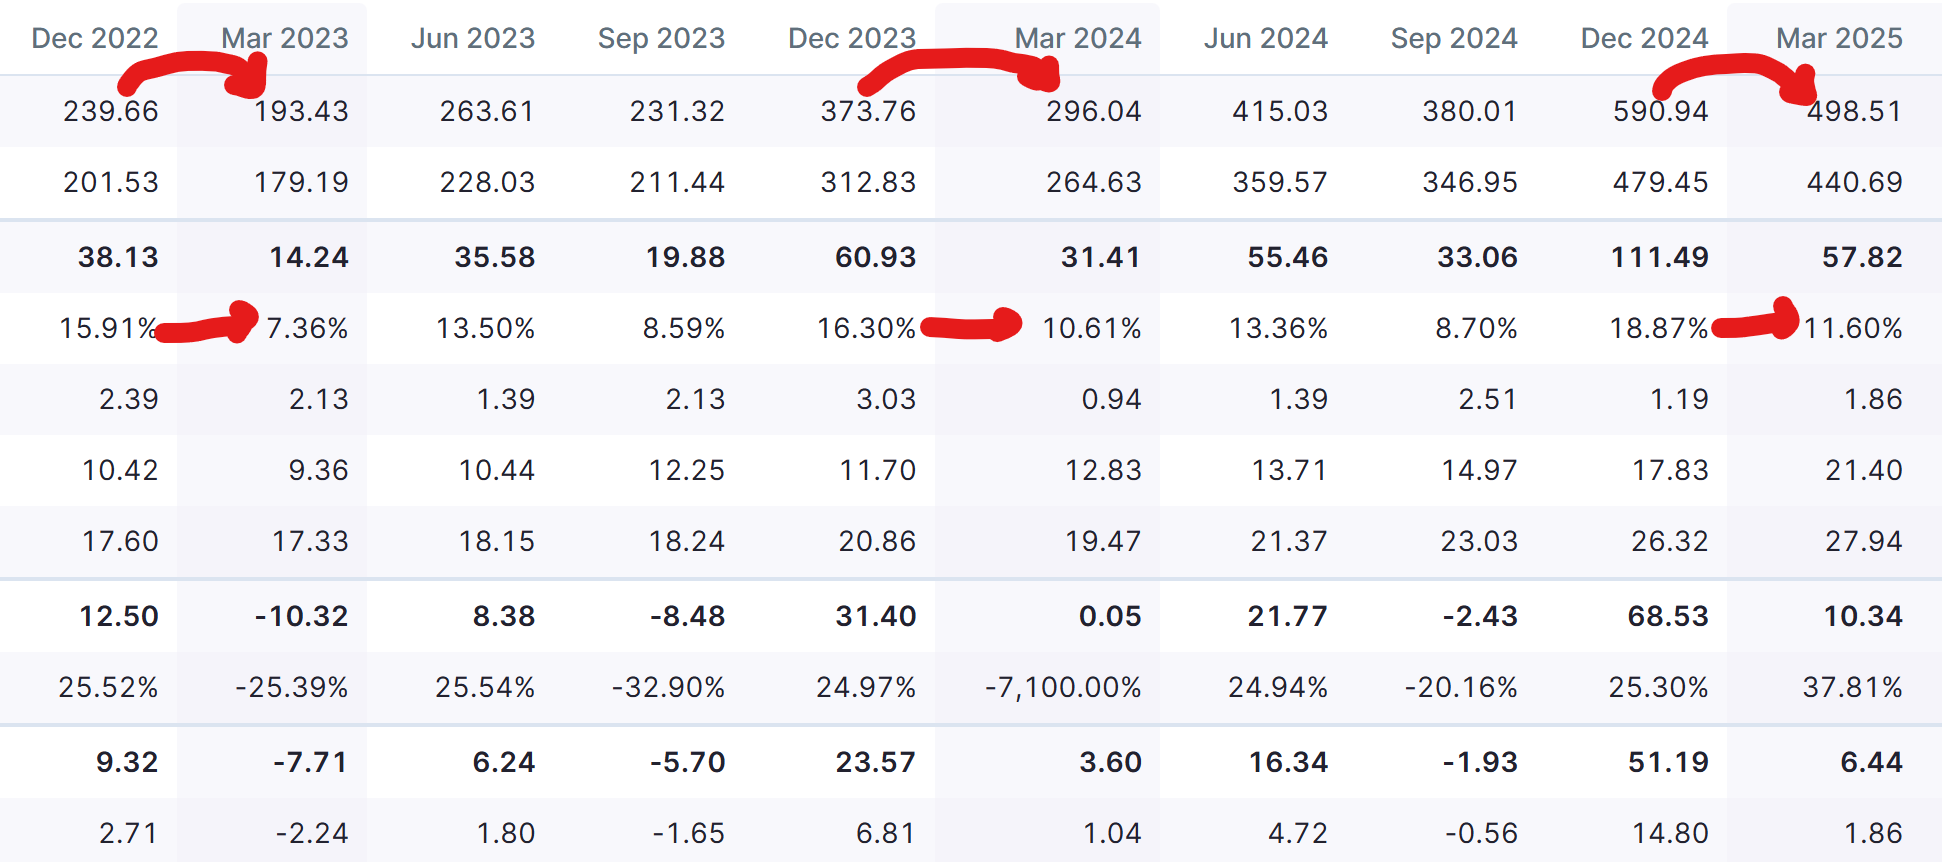Click the bold 111.49 cell
Viewport: 1942px width, 862px height.
coord(1659,257)
